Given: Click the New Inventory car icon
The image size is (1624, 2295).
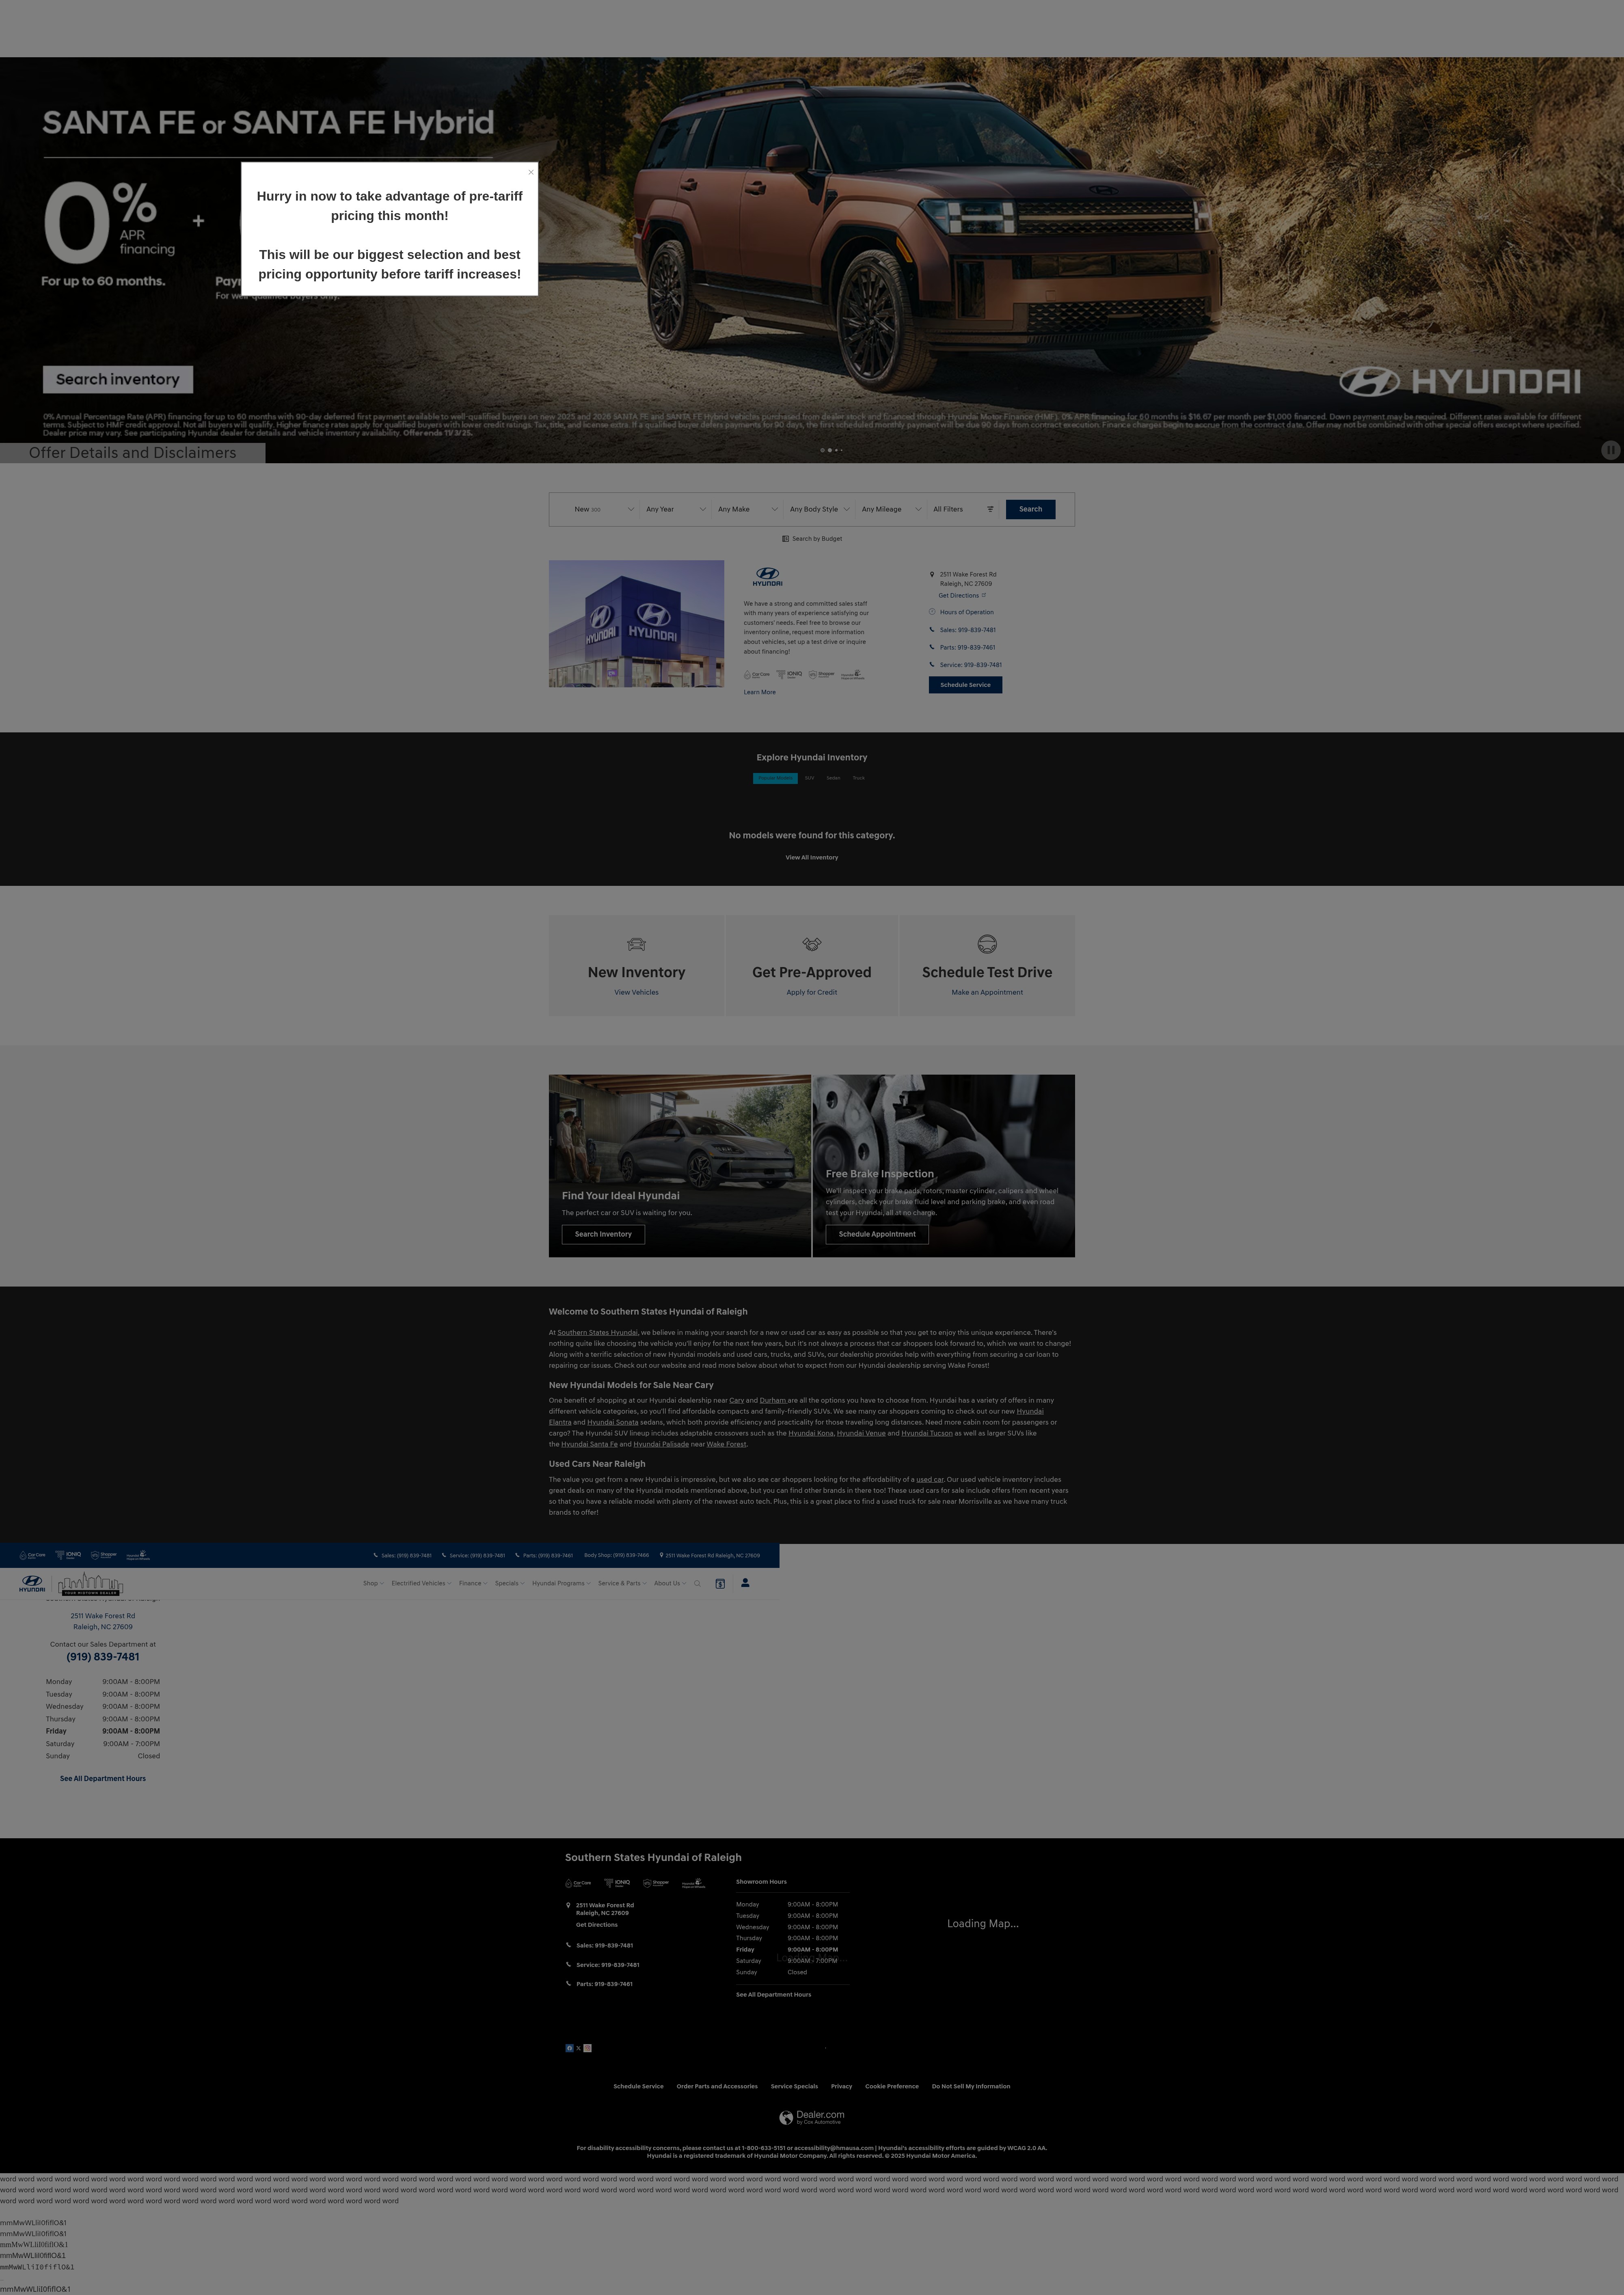Looking at the screenshot, I should (x=636, y=944).
